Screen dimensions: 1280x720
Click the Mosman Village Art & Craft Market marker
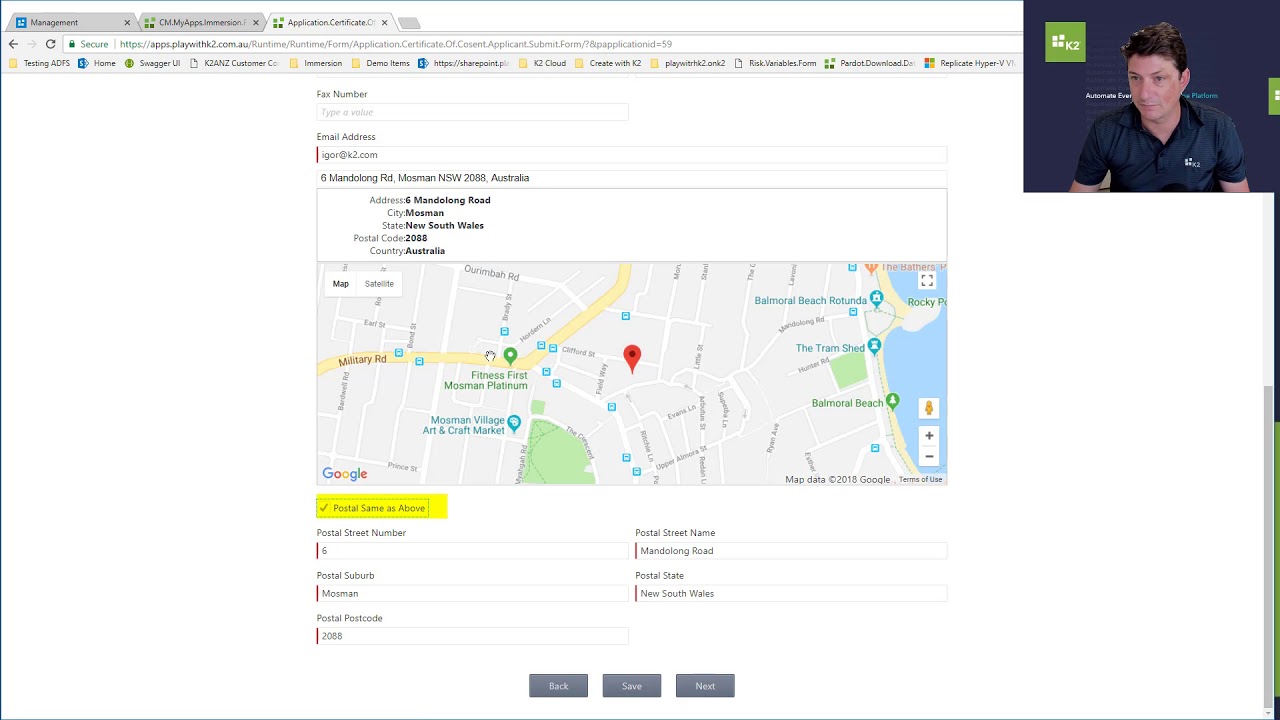click(x=514, y=423)
